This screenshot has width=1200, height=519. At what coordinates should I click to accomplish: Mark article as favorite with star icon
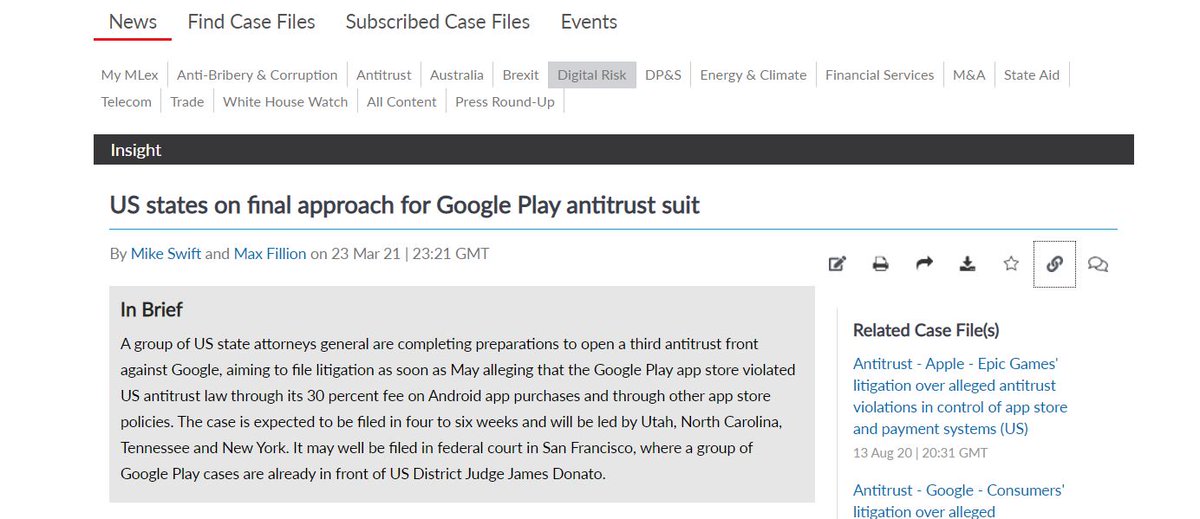(x=1011, y=264)
